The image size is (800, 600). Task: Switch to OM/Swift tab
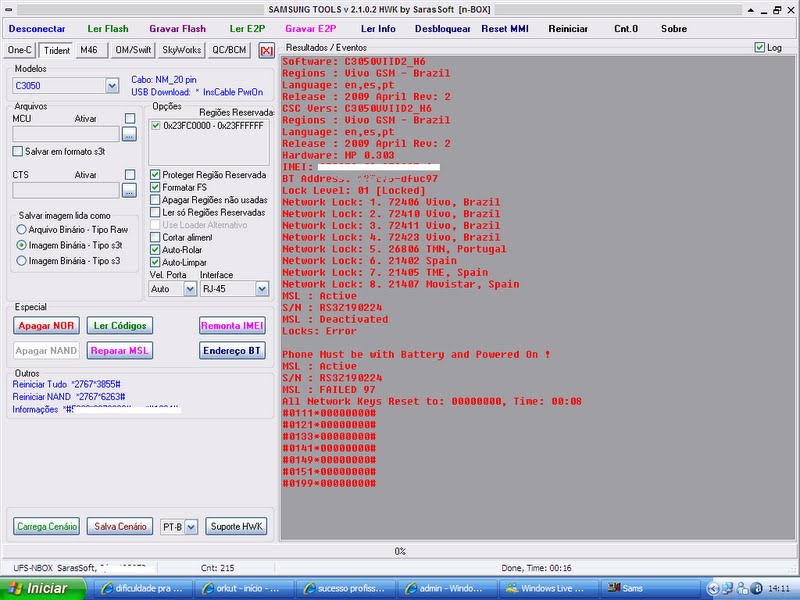tap(133, 50)
